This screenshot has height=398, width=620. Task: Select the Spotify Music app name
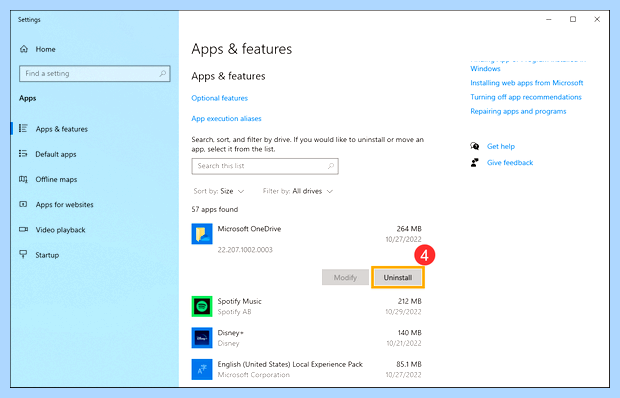point(239,301)
